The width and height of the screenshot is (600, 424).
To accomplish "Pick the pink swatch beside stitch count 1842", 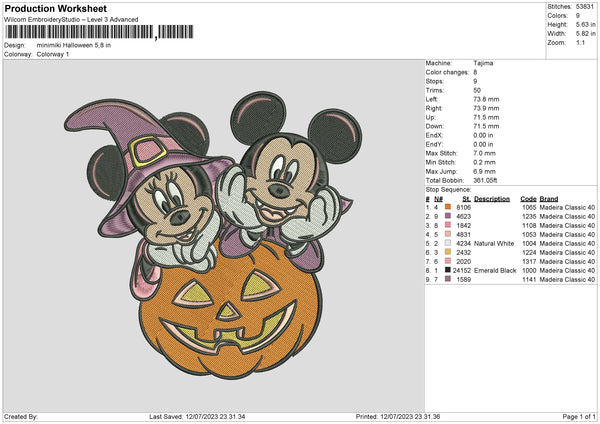I will (448, 225).
